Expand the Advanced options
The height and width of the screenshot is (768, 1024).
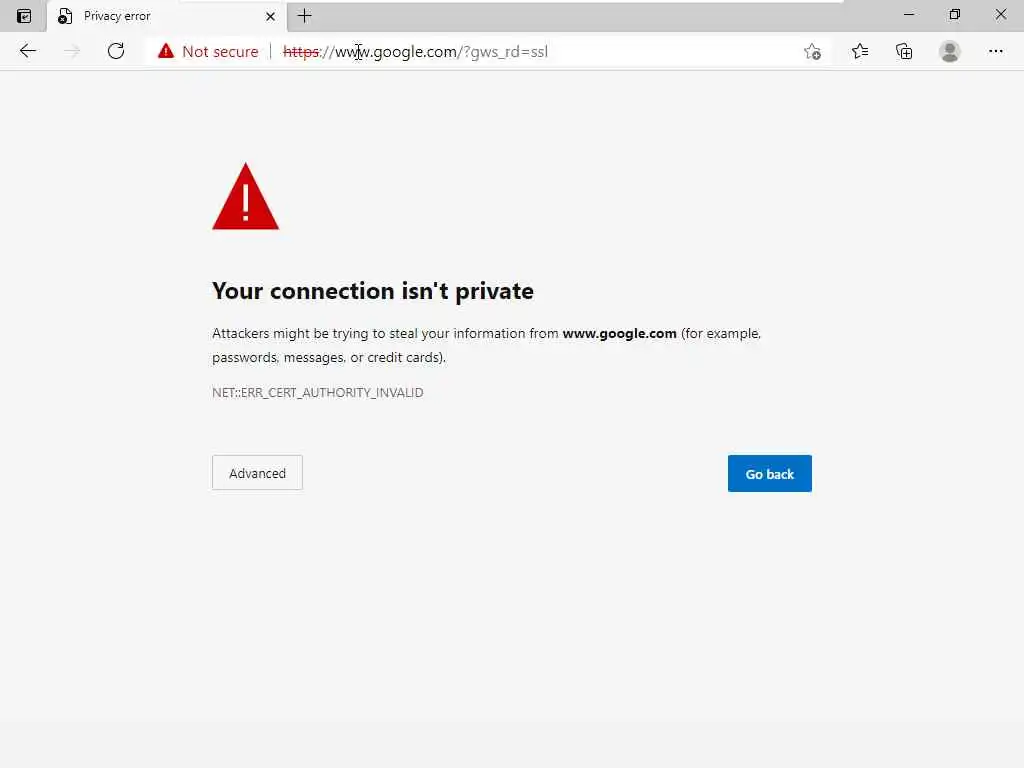257,473
